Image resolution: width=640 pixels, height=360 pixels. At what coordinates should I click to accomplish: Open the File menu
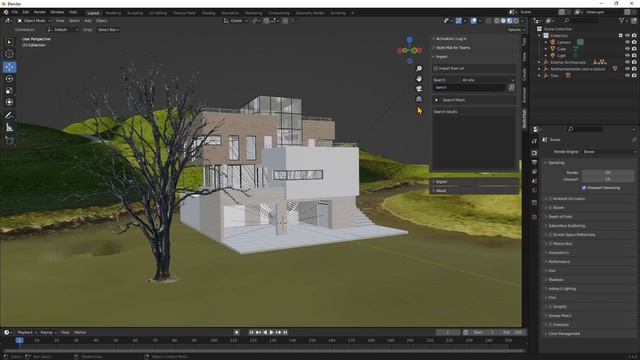coord(15,13)
